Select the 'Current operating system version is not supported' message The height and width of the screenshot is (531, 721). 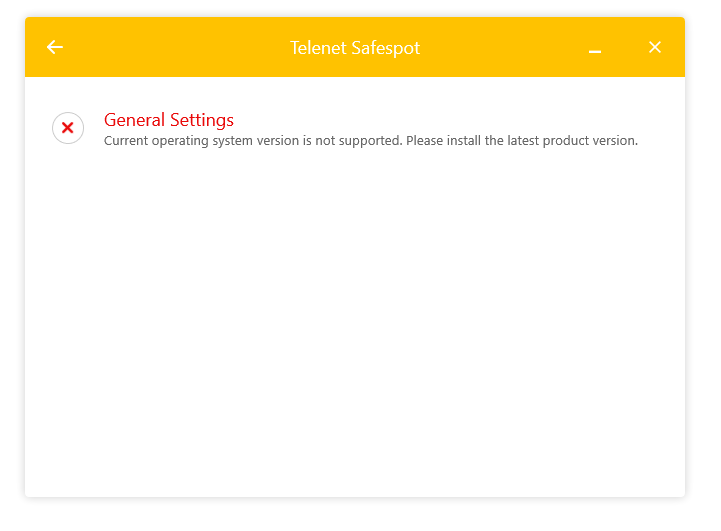tap(371, 141)
